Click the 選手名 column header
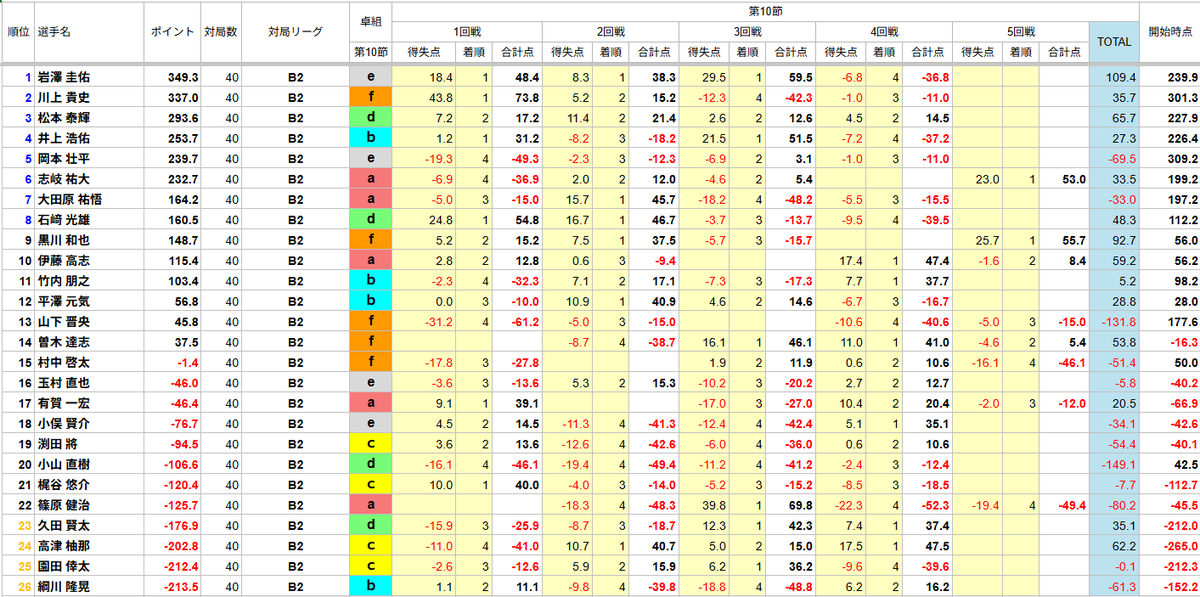 pos(53,32)
